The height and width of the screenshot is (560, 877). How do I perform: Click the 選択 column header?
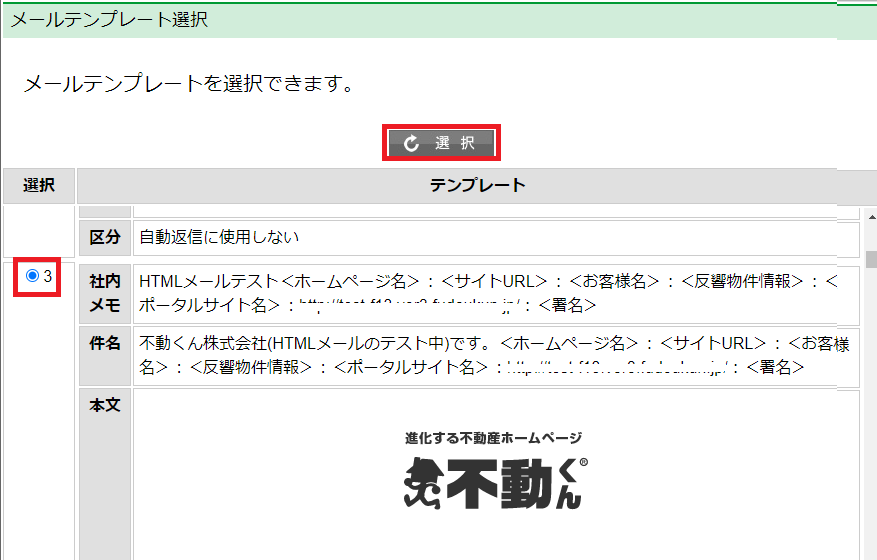point(39,186)
